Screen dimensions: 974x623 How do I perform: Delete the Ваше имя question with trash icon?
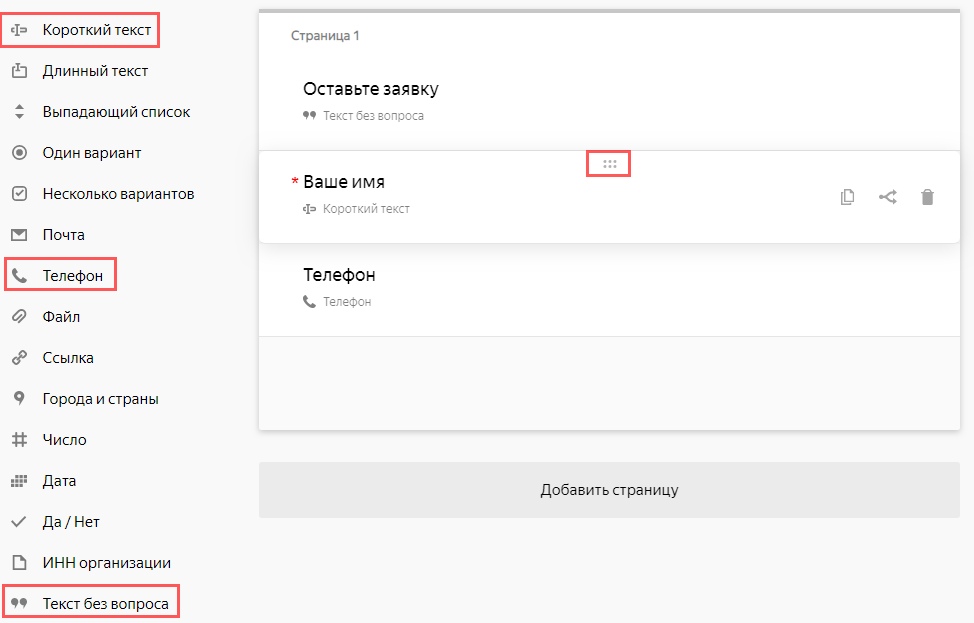(927, 197)
